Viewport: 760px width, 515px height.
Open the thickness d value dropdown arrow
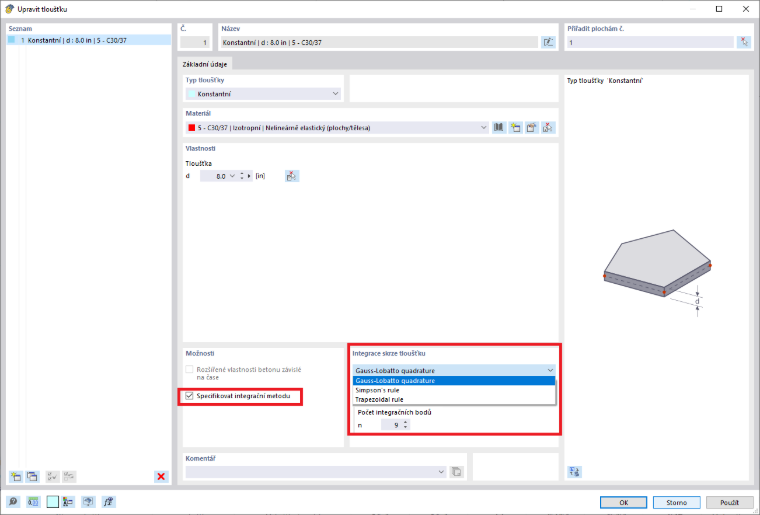232,176
